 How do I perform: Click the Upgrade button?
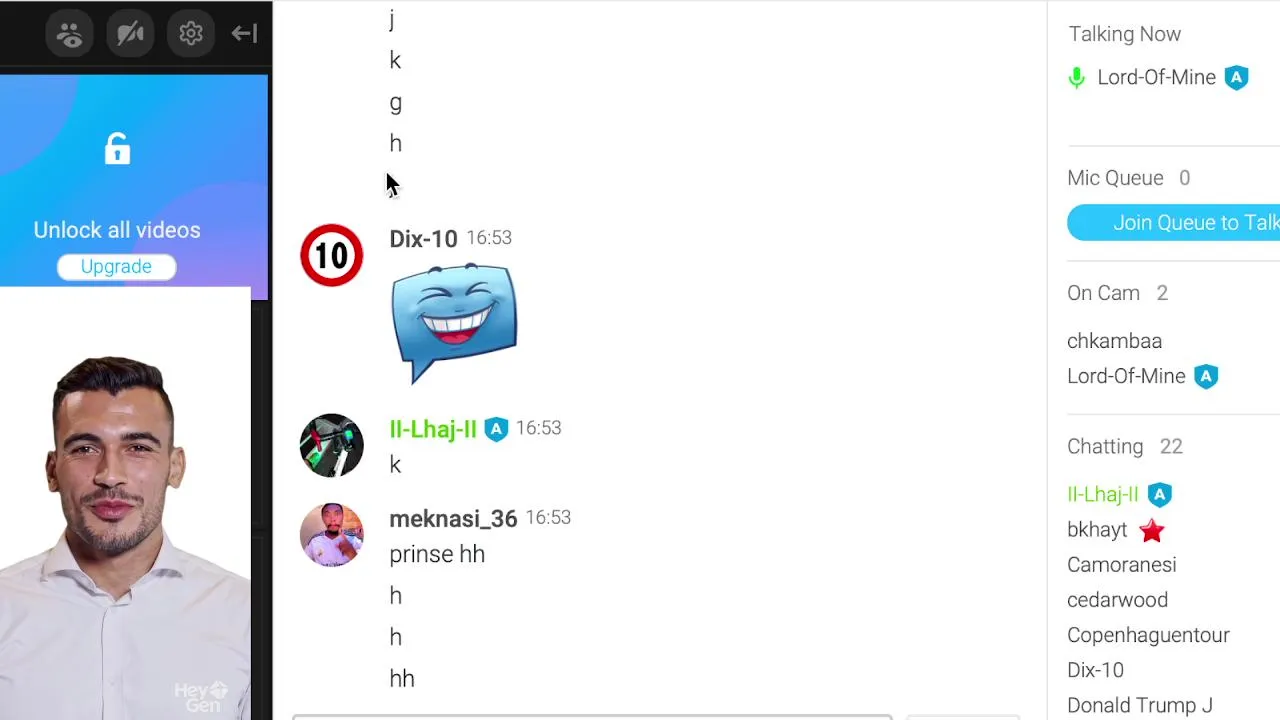coord(116,266)
